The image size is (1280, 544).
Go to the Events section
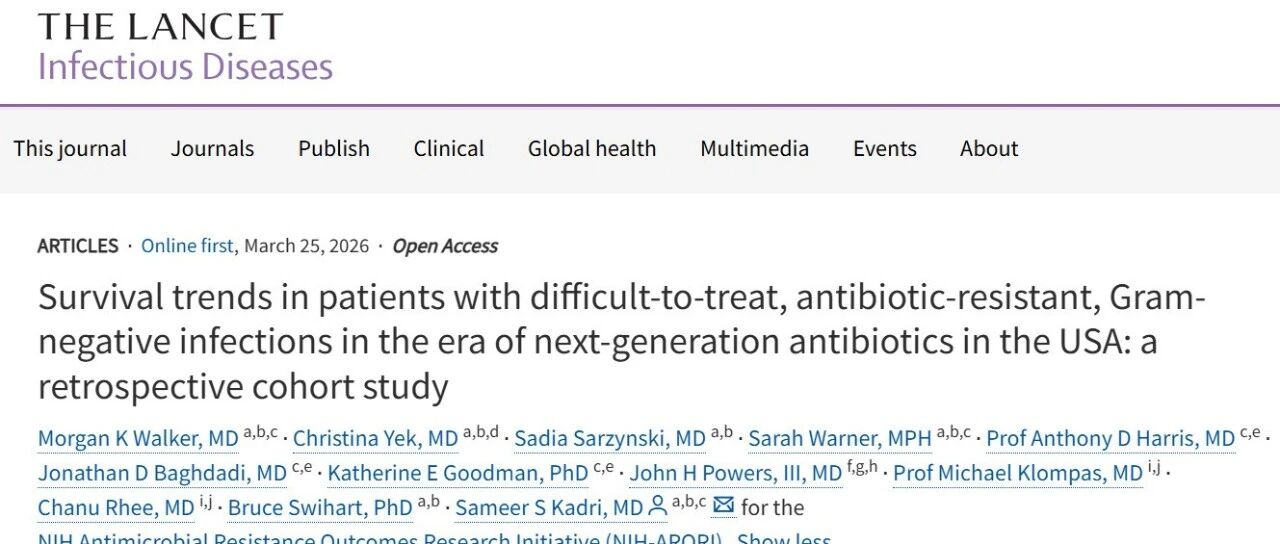pos(884,149)
